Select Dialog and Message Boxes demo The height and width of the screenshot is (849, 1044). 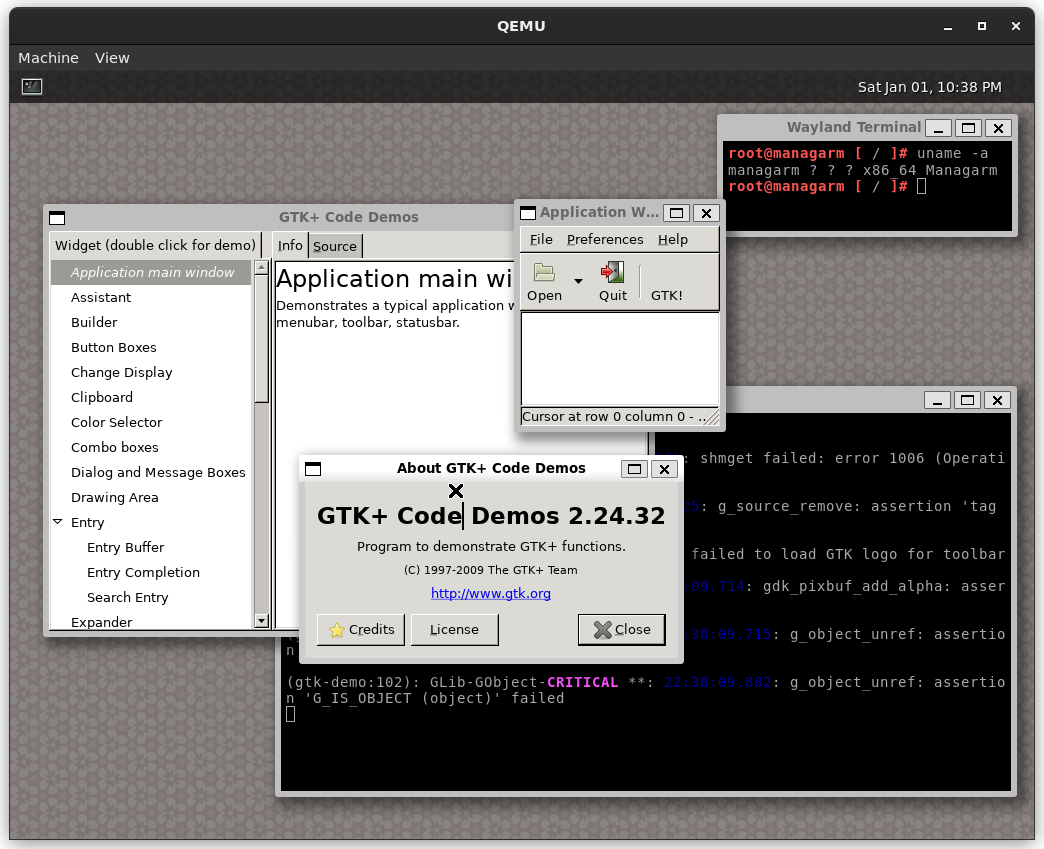coord(152,472)
